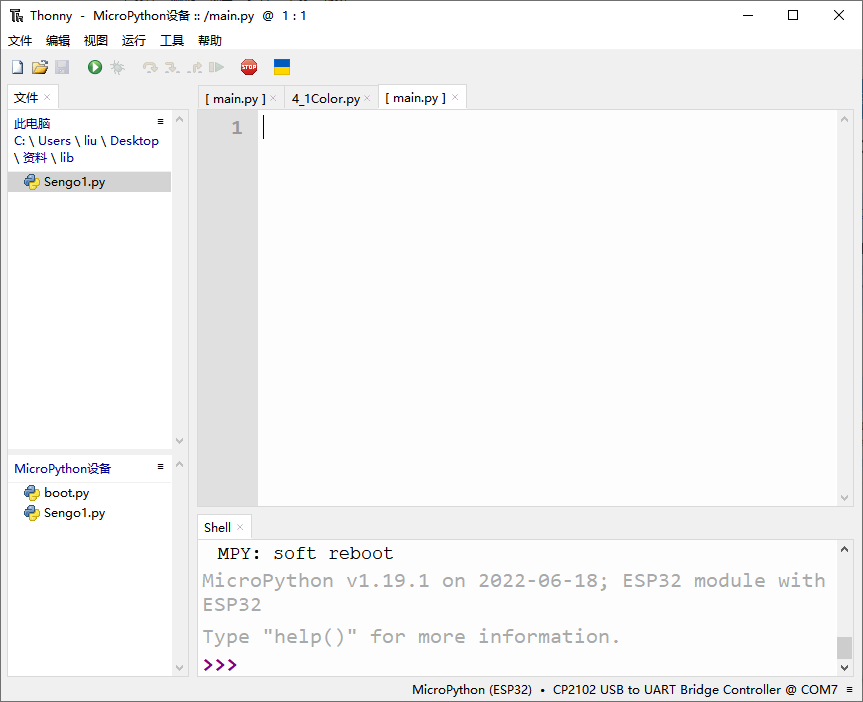Stop the backend with the red STOP icon
Screen dimensions: 863x702
[249, 67]
